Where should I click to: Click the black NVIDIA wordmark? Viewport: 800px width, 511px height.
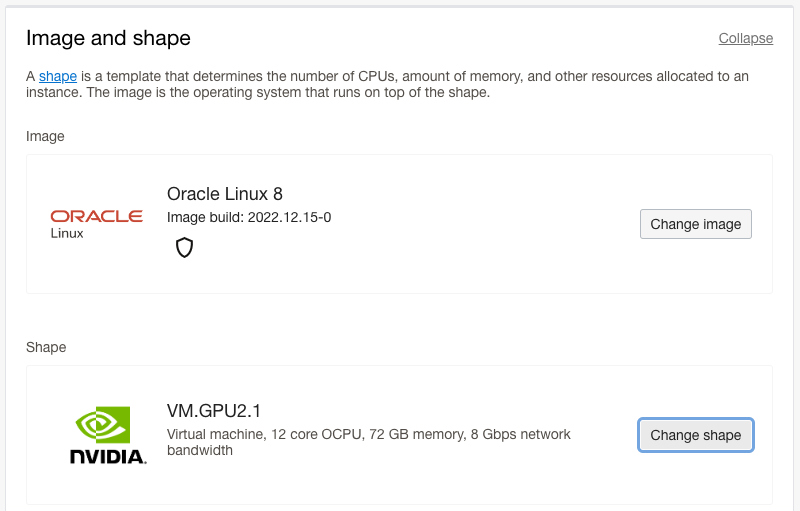[x=108, y=456]
